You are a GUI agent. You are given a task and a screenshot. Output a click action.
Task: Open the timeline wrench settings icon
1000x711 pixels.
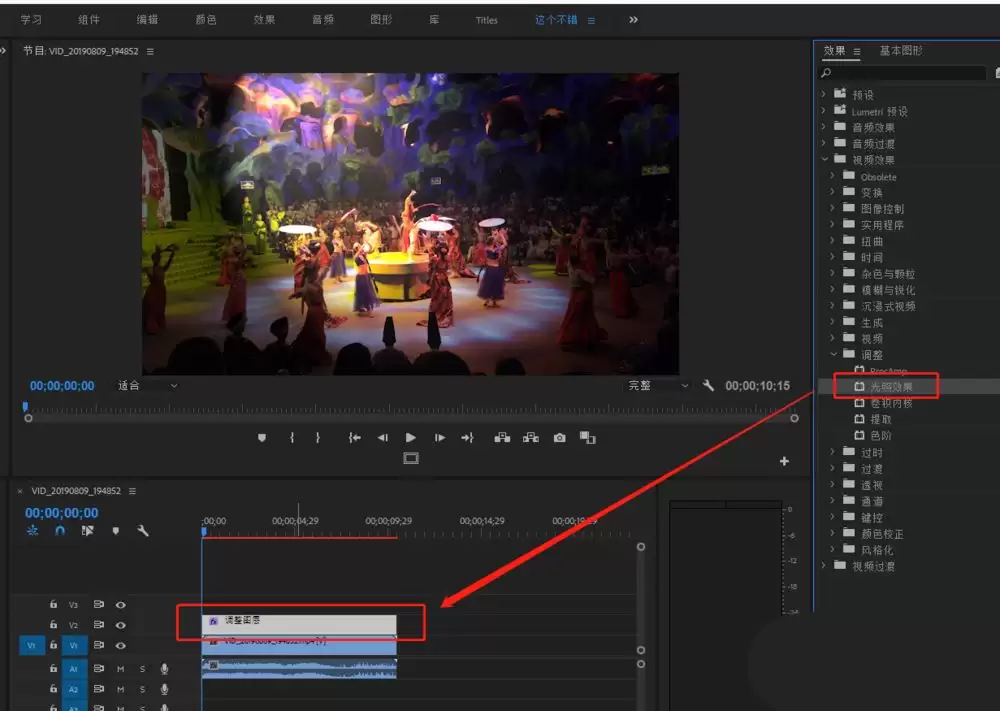[143, 531]
